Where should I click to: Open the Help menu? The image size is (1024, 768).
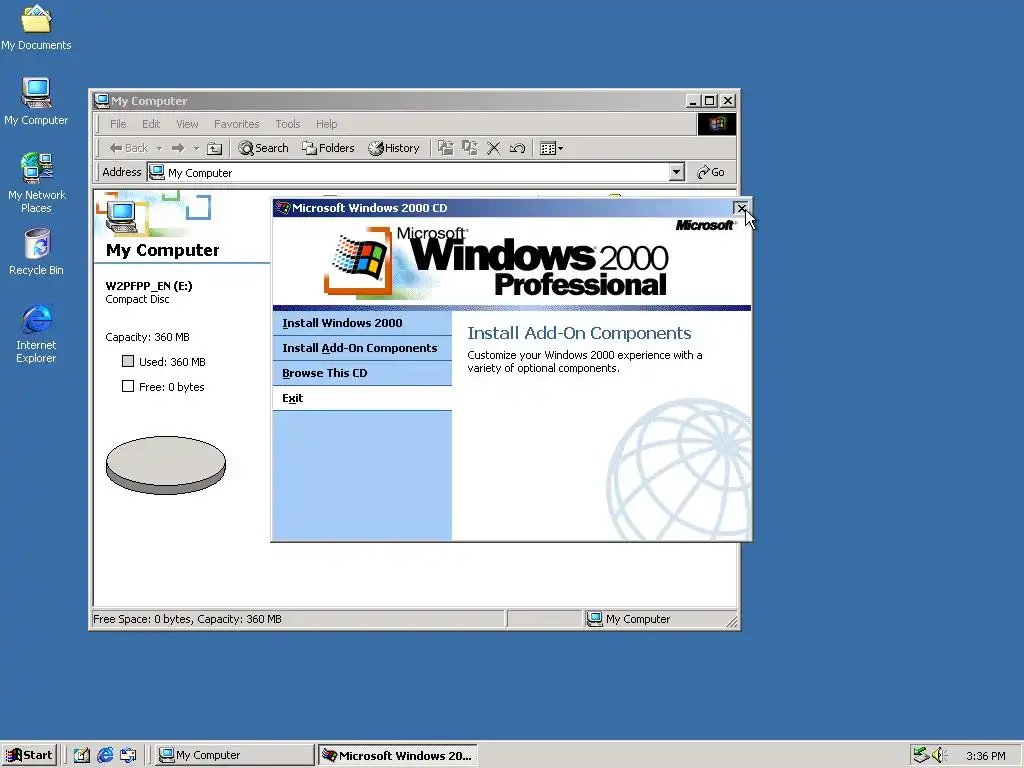(x=327, y=124)
